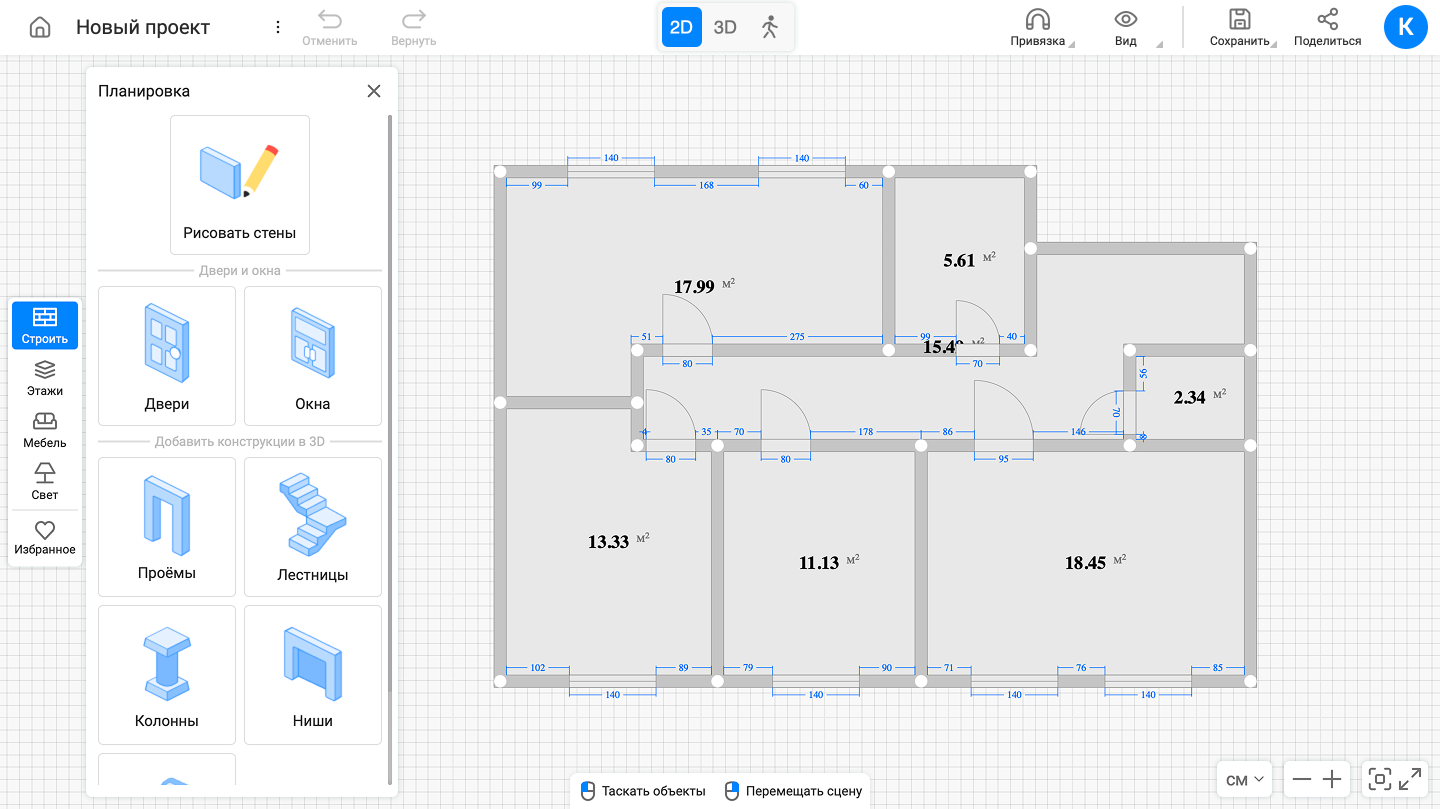The width and height of the screenshot is (1440, 809).
Task: Click the Новый проект project title
Action: pos(143,27)
